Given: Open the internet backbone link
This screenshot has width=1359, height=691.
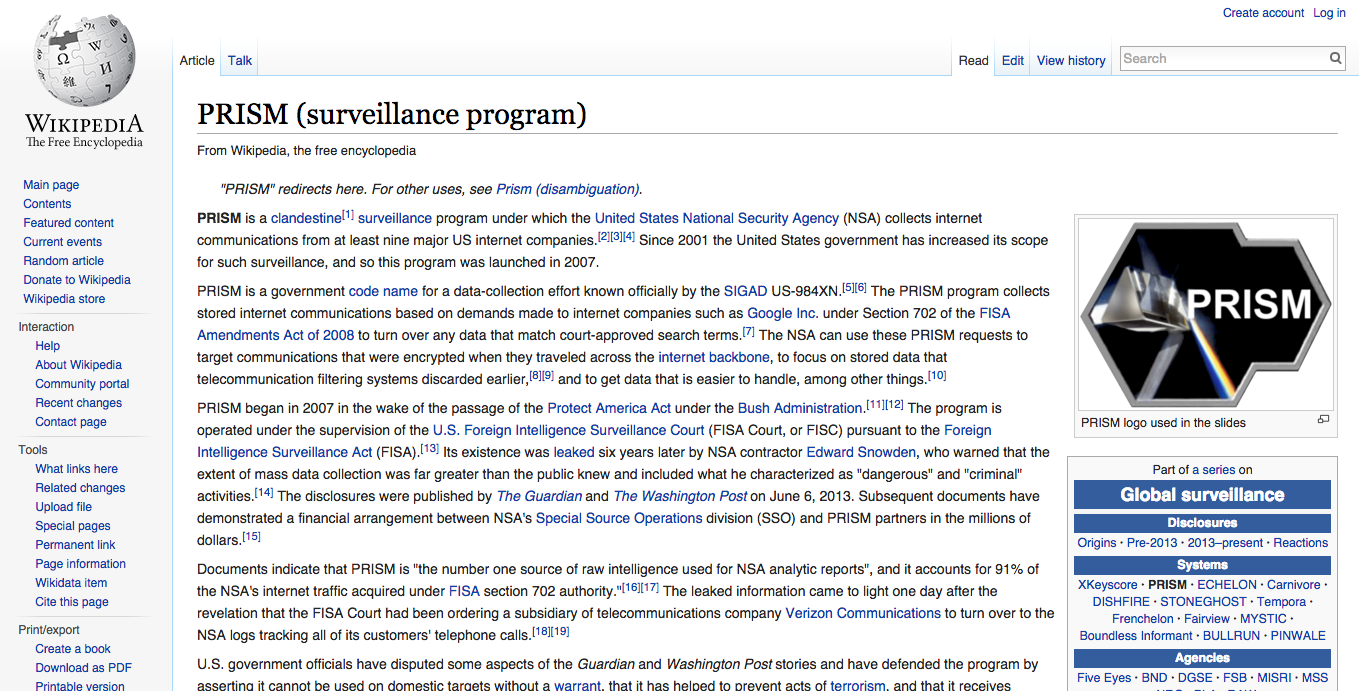Looking at the screenshot, I should pyautogui.click(x=714, y=357).
